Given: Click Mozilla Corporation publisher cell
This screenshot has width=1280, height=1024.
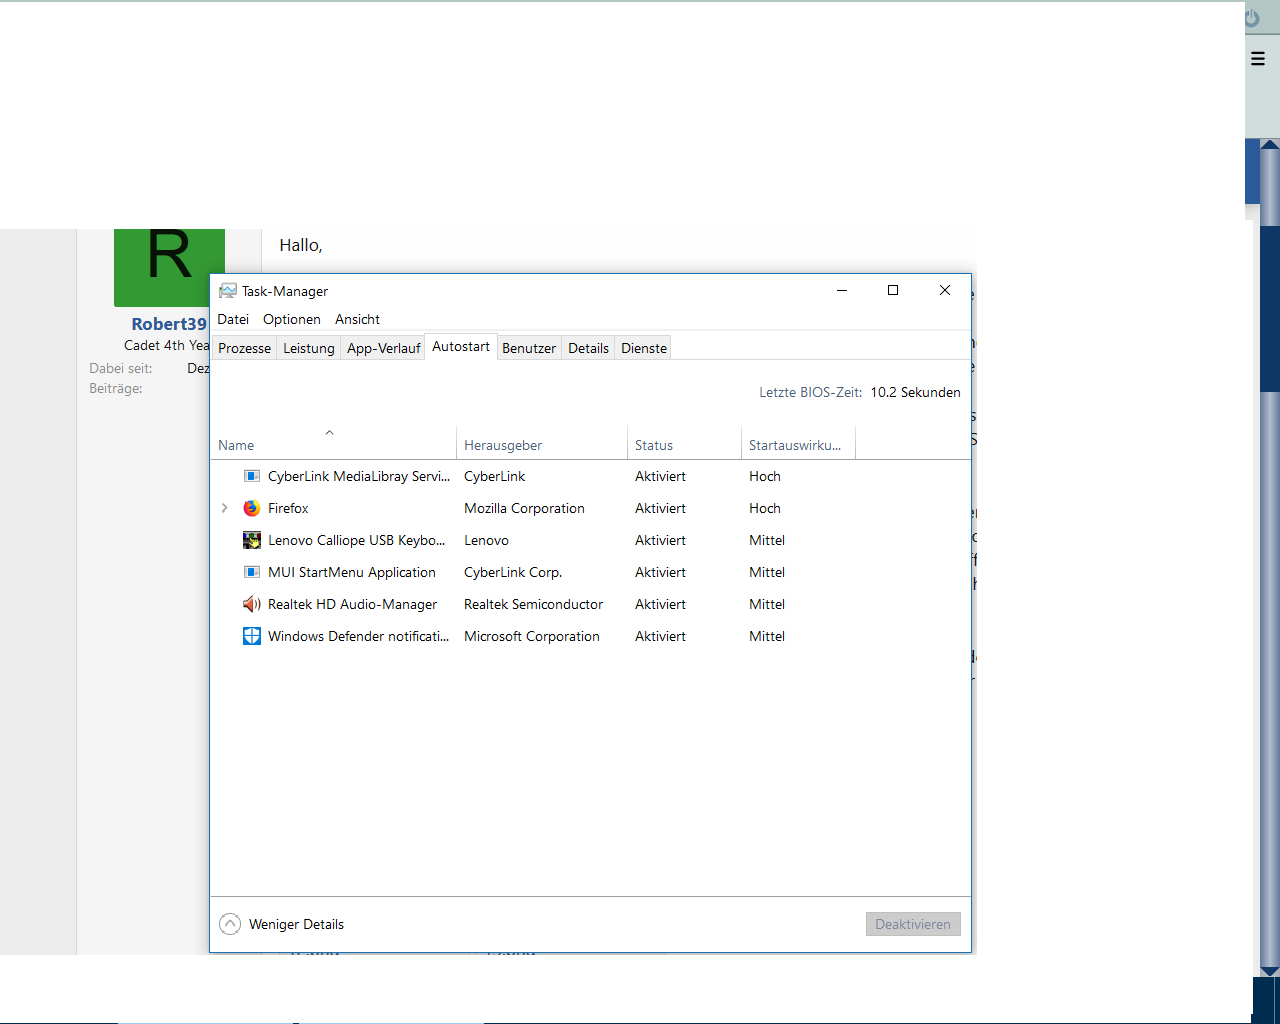Looking at the screenshot, I should 524,508.
